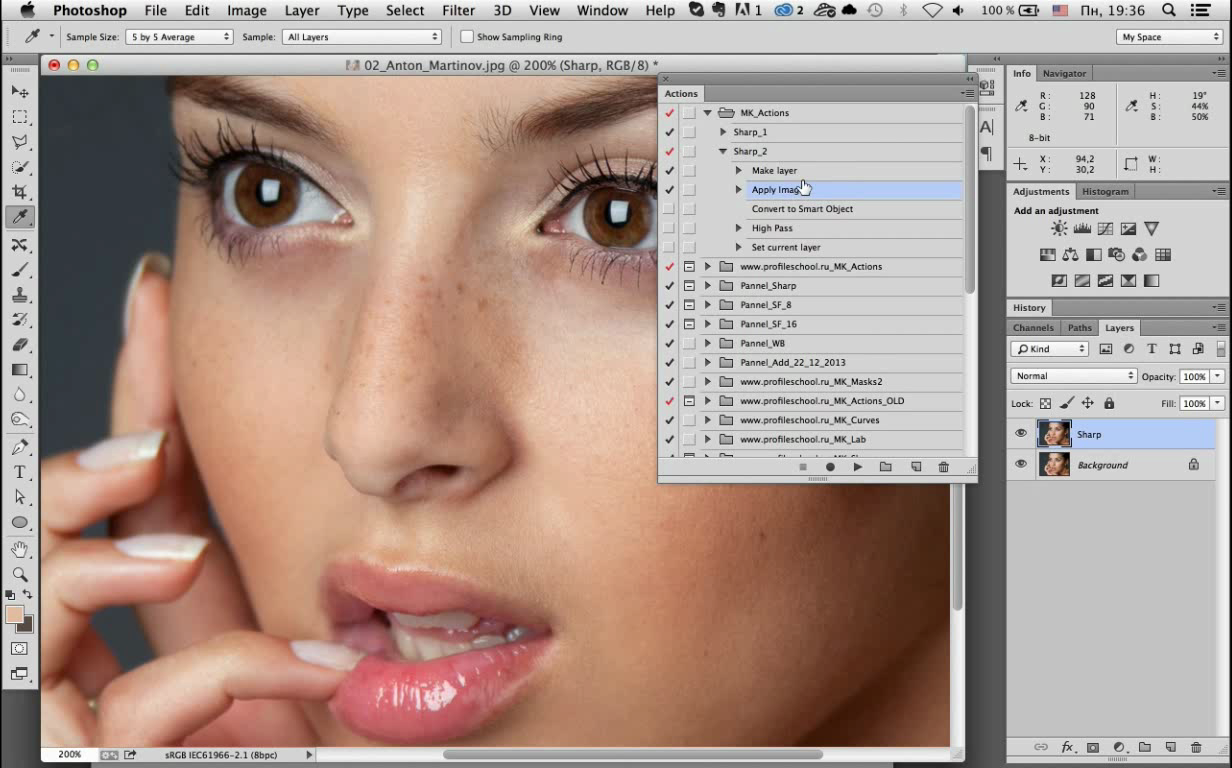1232x768 pixels.
Task: Select the Pen tool
Action: tap(19, 447)
